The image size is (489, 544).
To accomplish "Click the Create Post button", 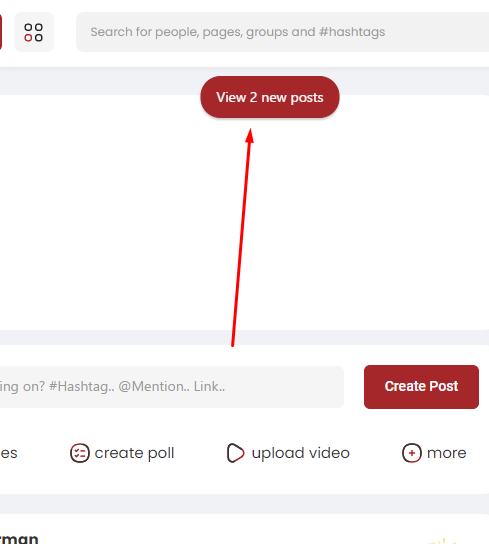I will tap(421, 386).
